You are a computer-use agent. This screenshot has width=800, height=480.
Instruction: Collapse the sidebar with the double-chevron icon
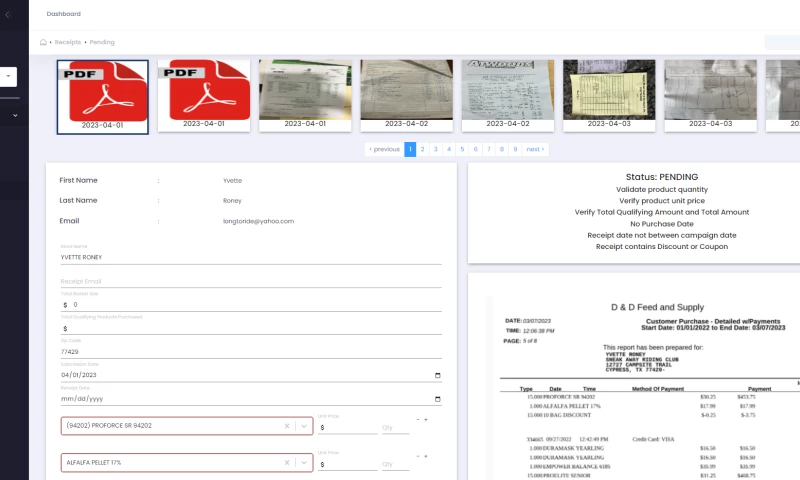point(8,14)
